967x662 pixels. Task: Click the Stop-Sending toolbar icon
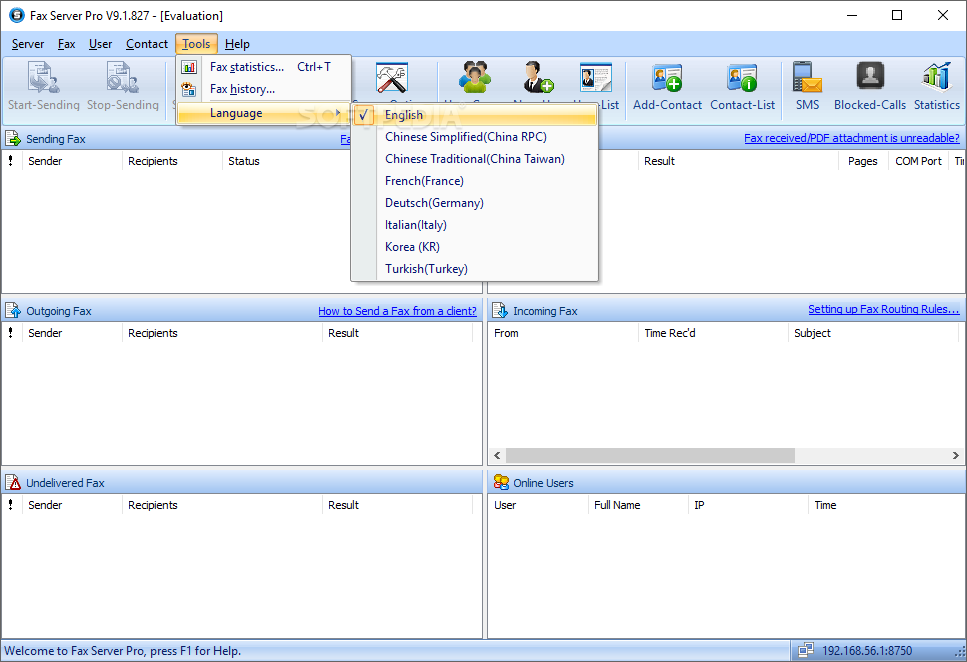122,77
